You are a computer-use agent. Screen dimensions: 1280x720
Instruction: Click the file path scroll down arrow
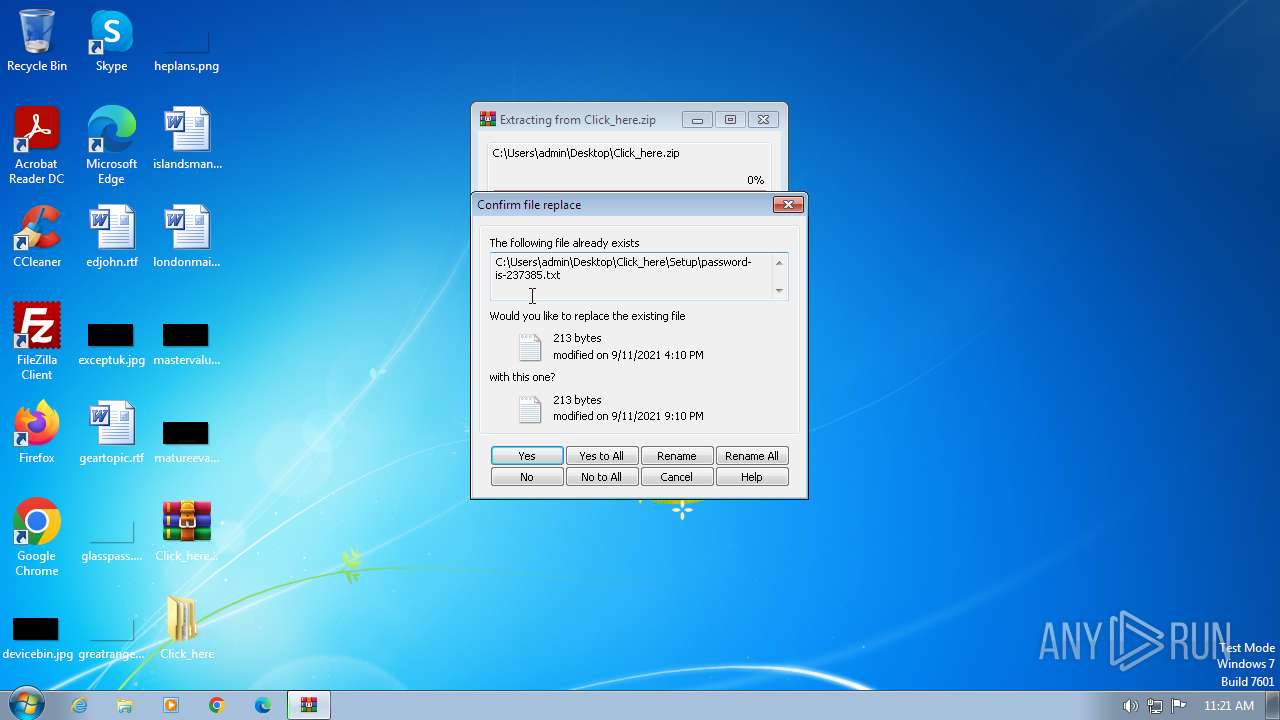(779, 291)
